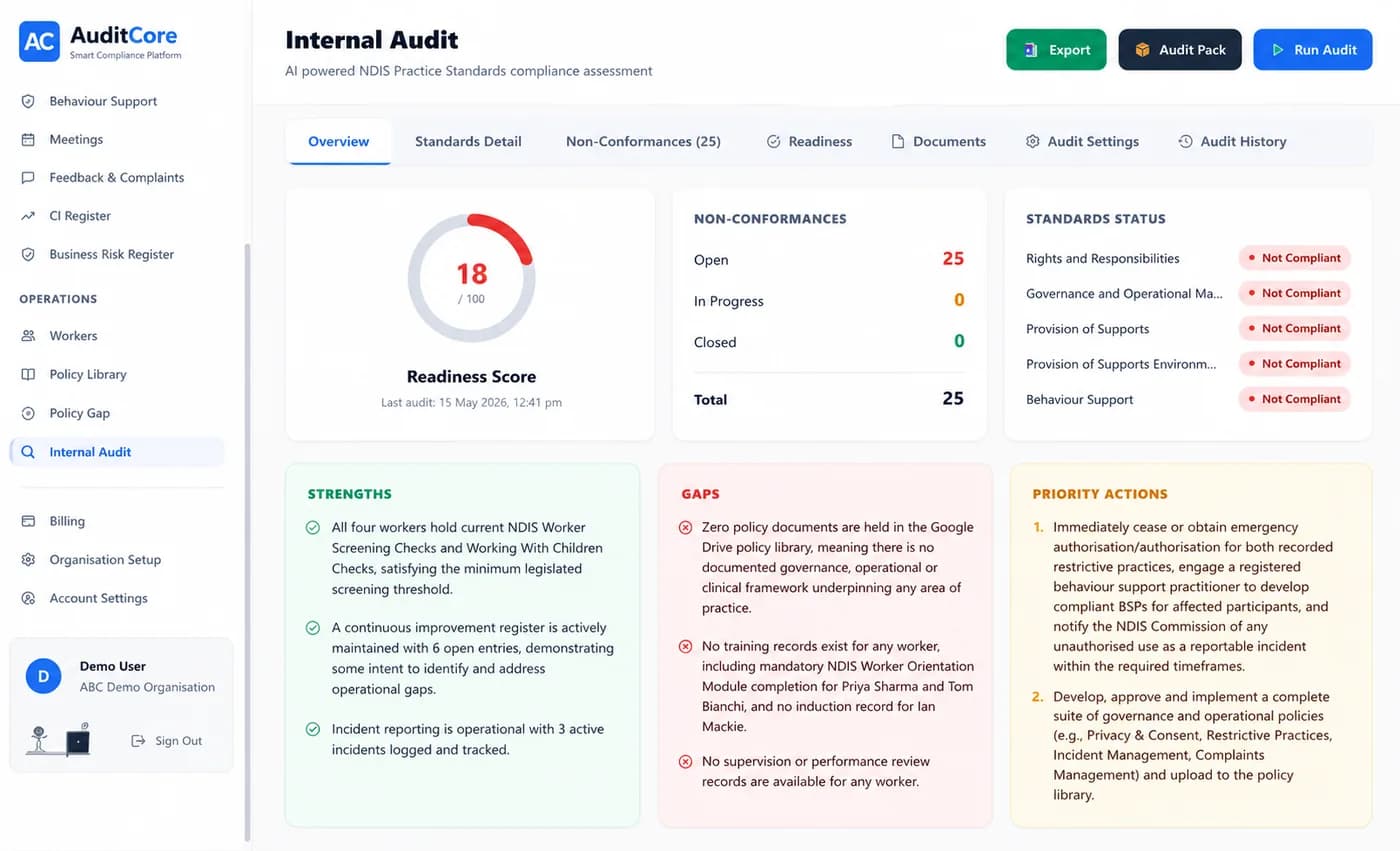
Task: Open the Documents tab
Action: (938, 142)
